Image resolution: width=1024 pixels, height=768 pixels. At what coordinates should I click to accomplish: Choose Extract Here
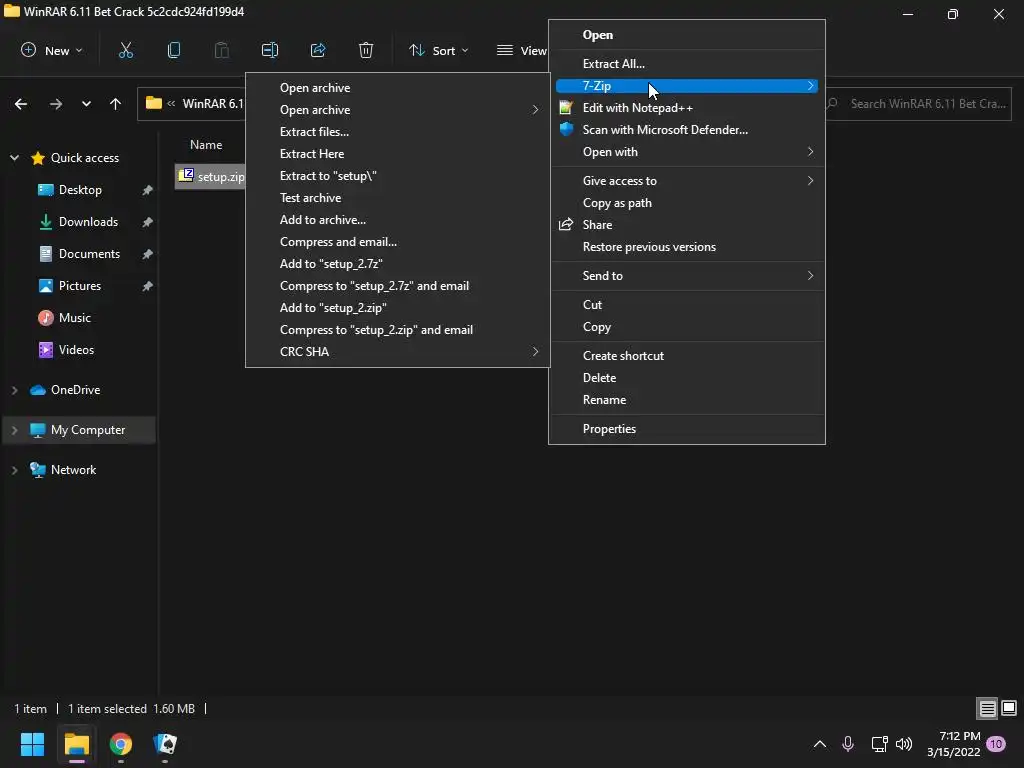(x=397, y=154)
